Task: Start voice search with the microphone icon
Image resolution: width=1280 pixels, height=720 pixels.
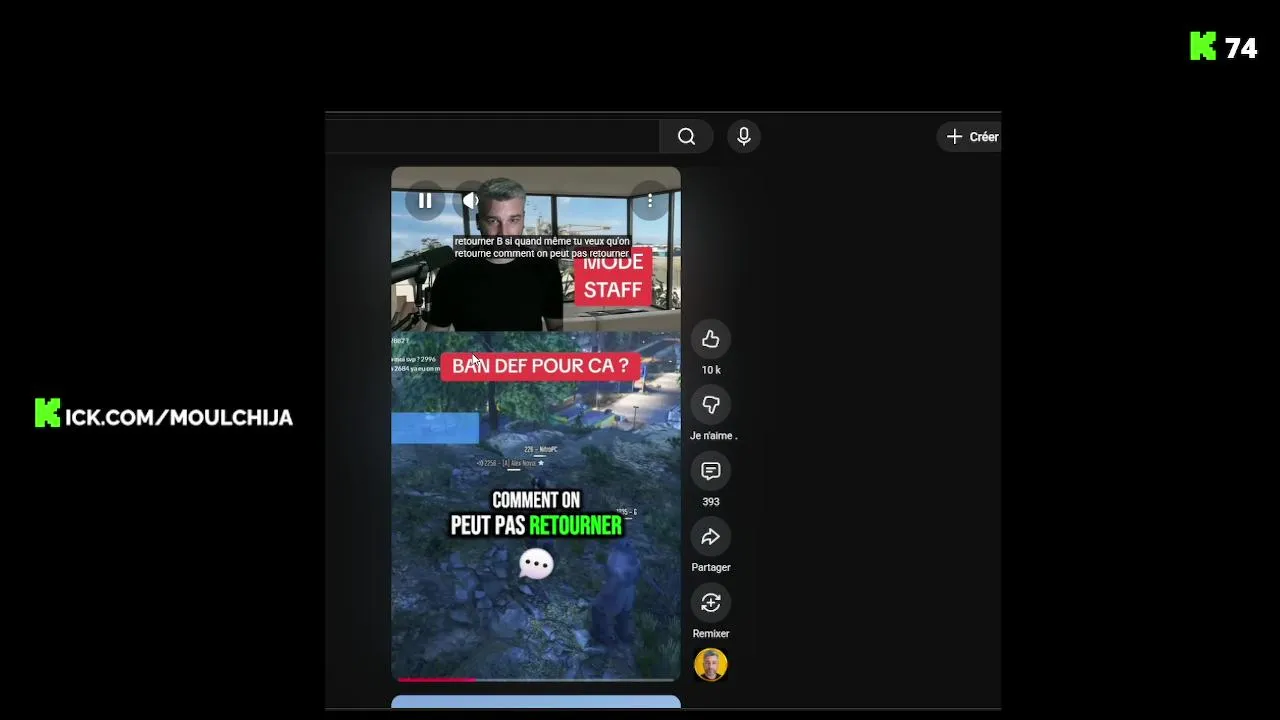Action: (x=743, y=137)
